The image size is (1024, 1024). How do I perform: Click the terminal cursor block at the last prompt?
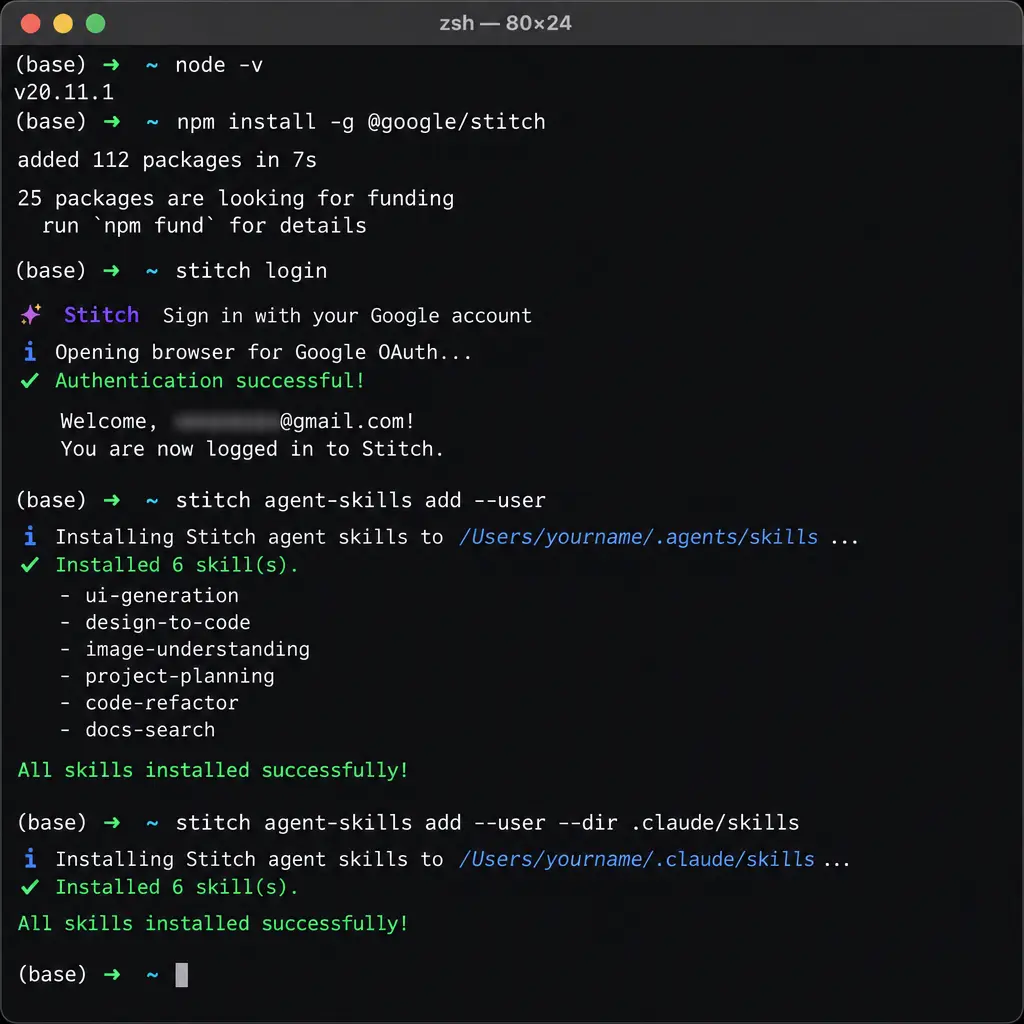point(182,974)
